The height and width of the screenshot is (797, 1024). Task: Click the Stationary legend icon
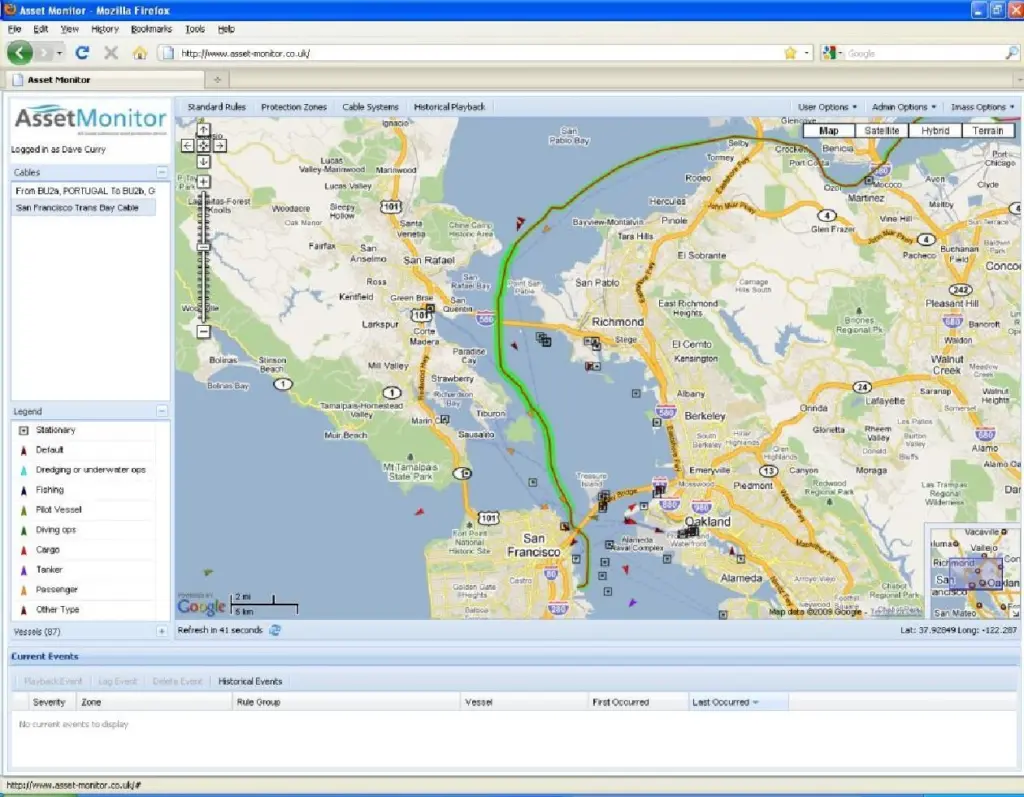(x=24, y=430)
